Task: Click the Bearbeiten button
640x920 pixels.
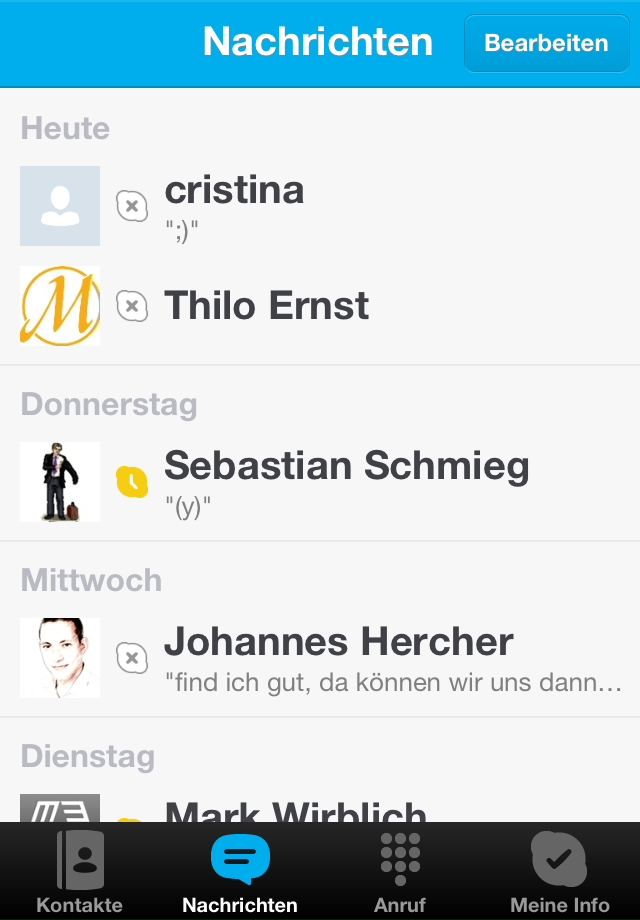Action: (546, 43)
